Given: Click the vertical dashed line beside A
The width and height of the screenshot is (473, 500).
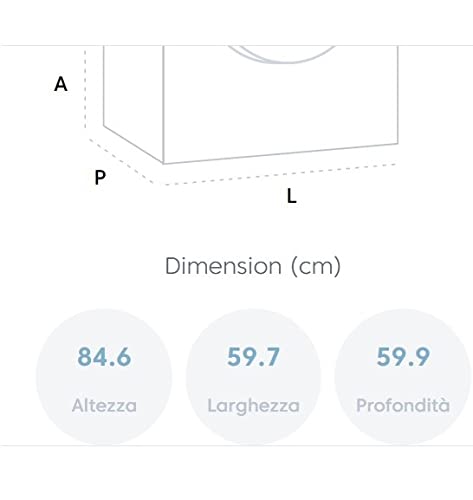Looking at the screenshot, I should pyautogui.click(x=85, y=89).
